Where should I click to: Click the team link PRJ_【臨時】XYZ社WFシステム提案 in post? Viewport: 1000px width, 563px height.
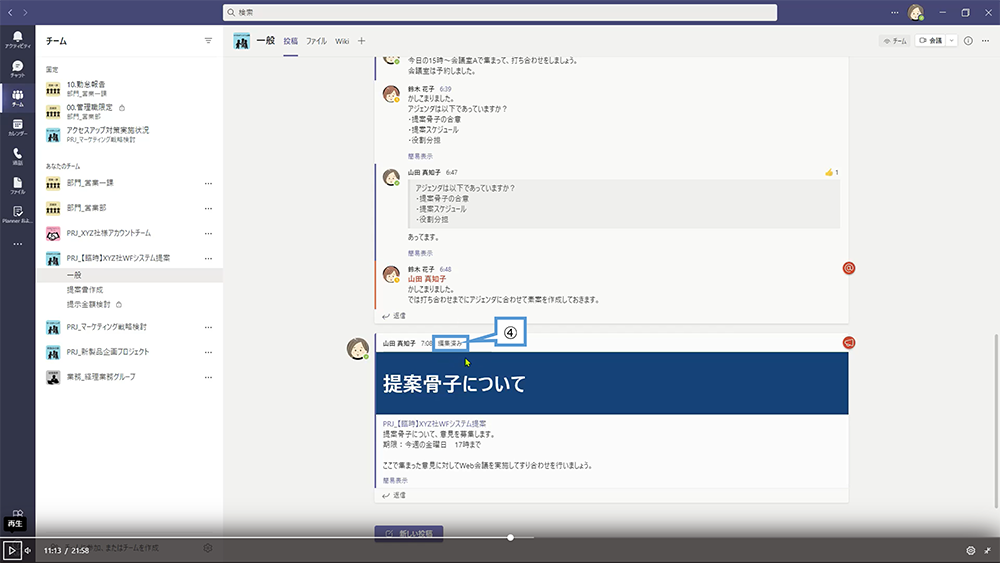[x=434, y=423]
